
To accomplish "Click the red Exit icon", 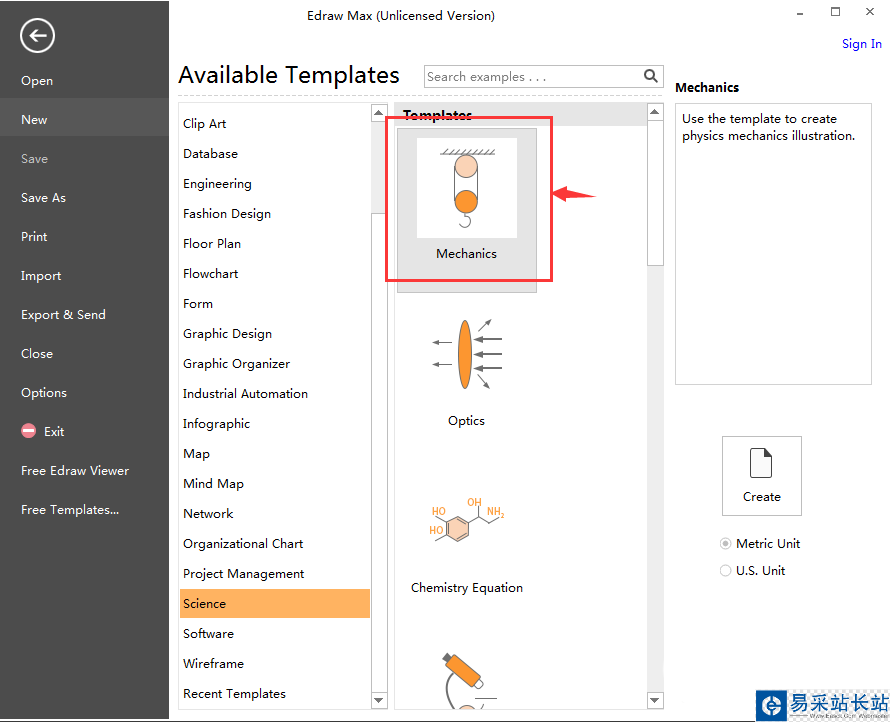I will click(28, 432).
